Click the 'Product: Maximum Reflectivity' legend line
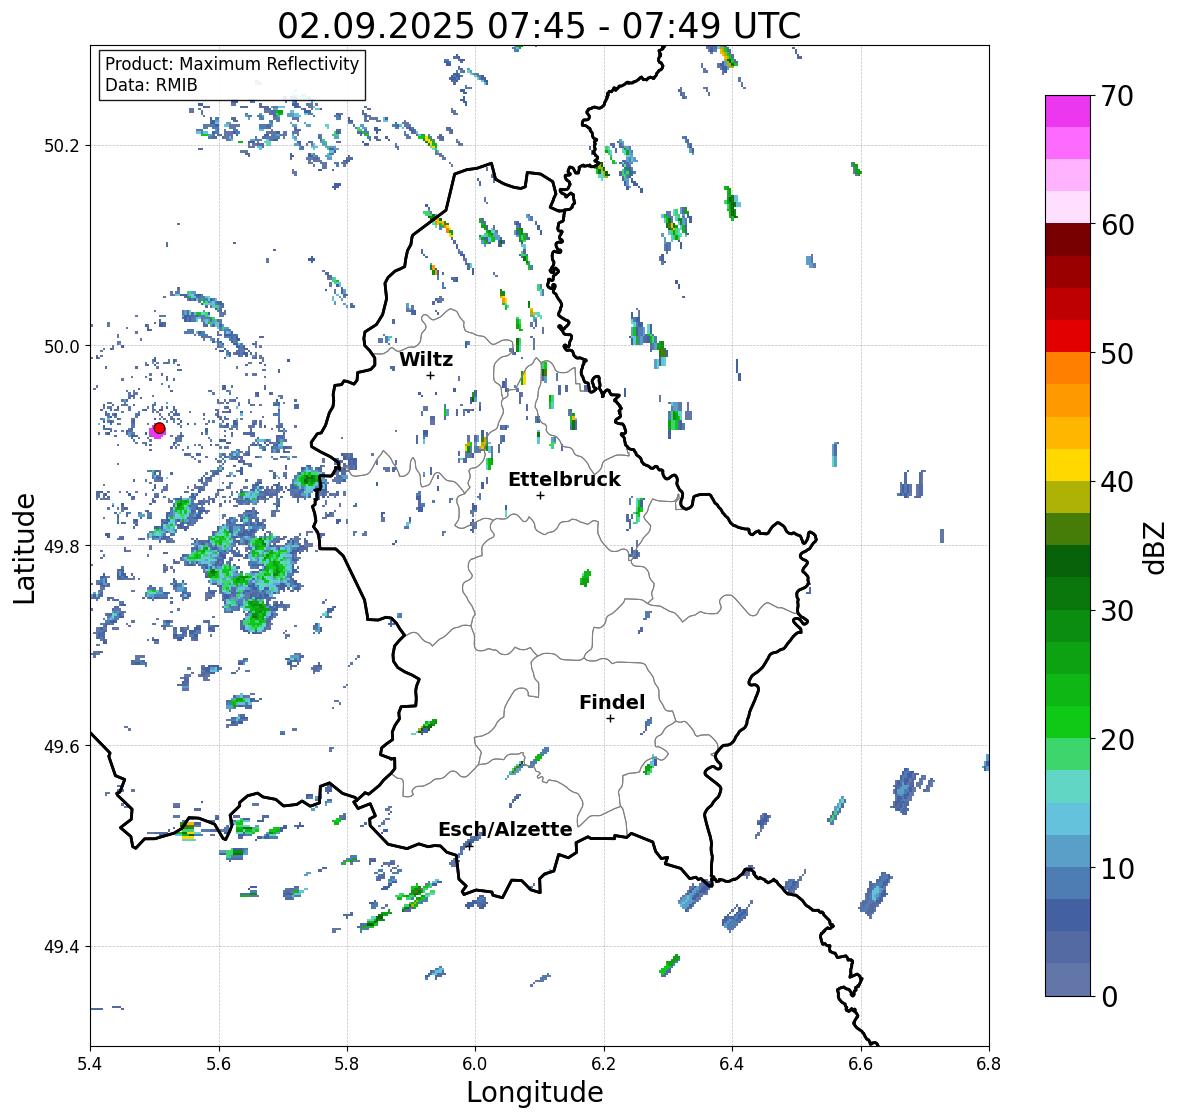1179x1117 pixels. [232, 64]
